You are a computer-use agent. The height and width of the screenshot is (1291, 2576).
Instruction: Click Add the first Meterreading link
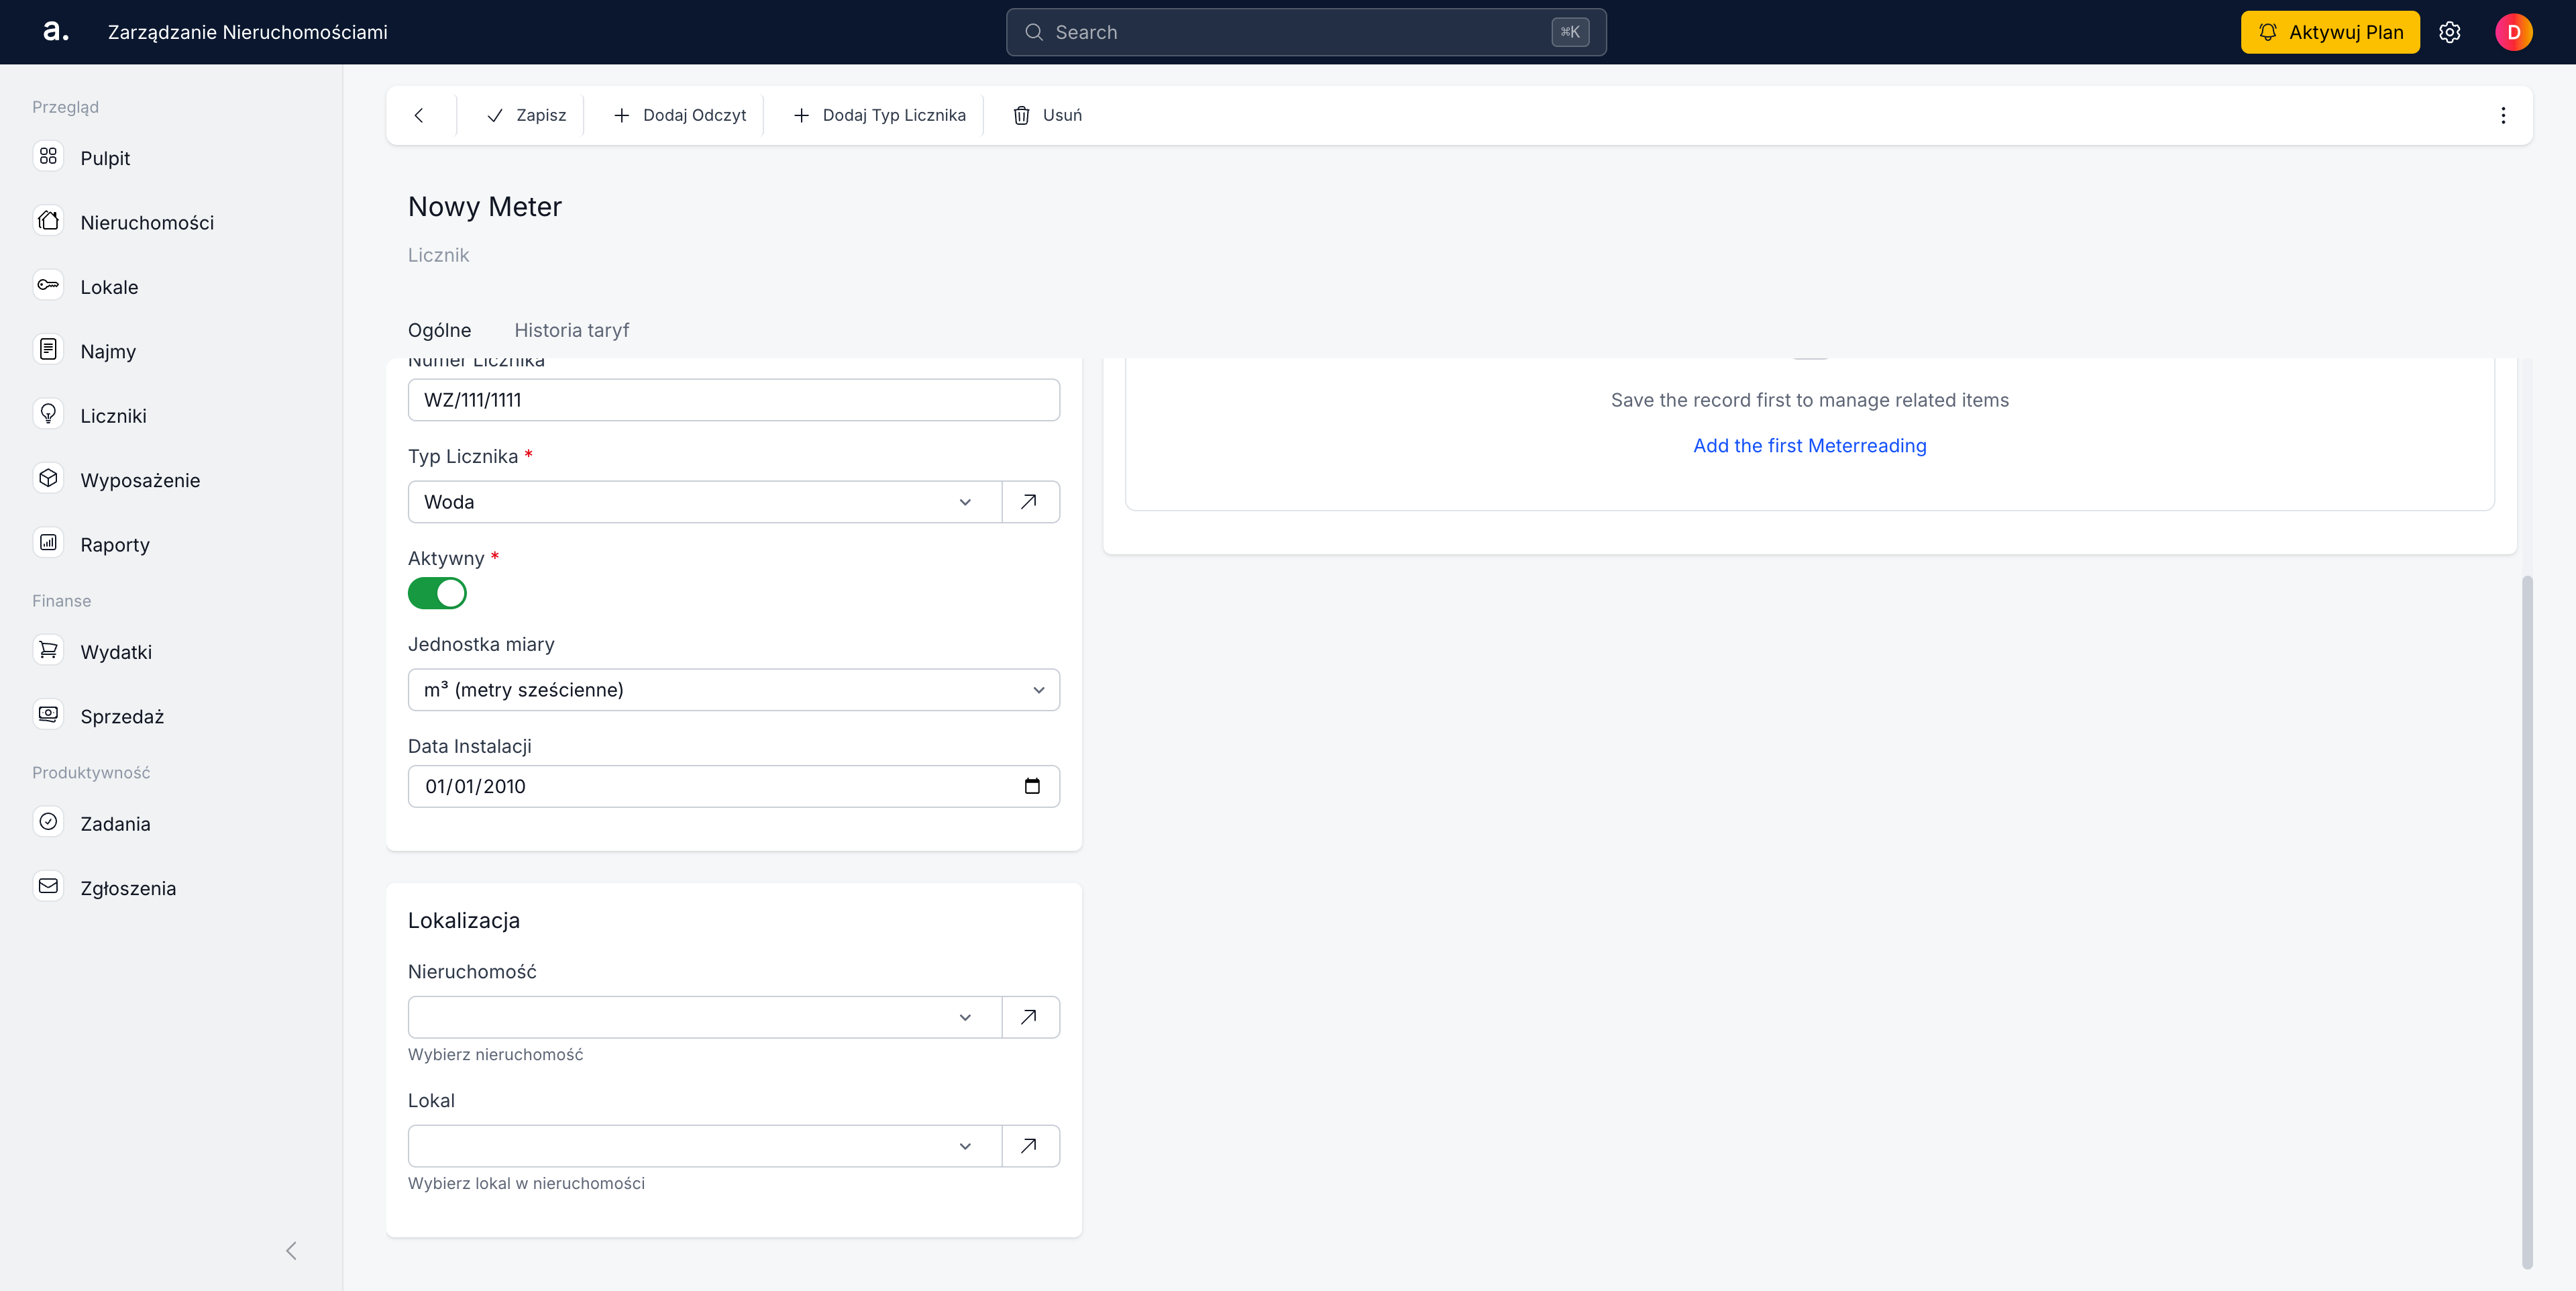(x=1809, y=446)
